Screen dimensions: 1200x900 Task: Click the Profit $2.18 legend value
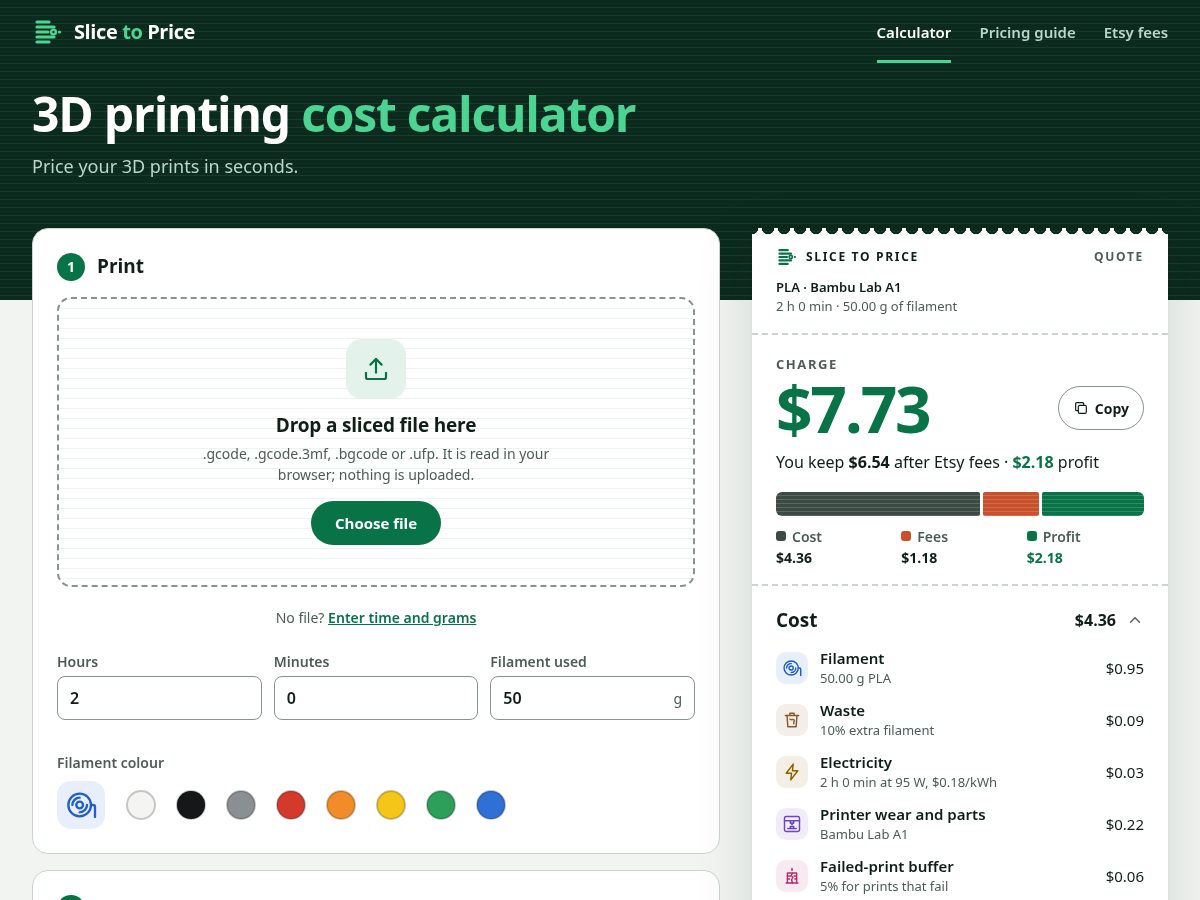point(1045,558)
